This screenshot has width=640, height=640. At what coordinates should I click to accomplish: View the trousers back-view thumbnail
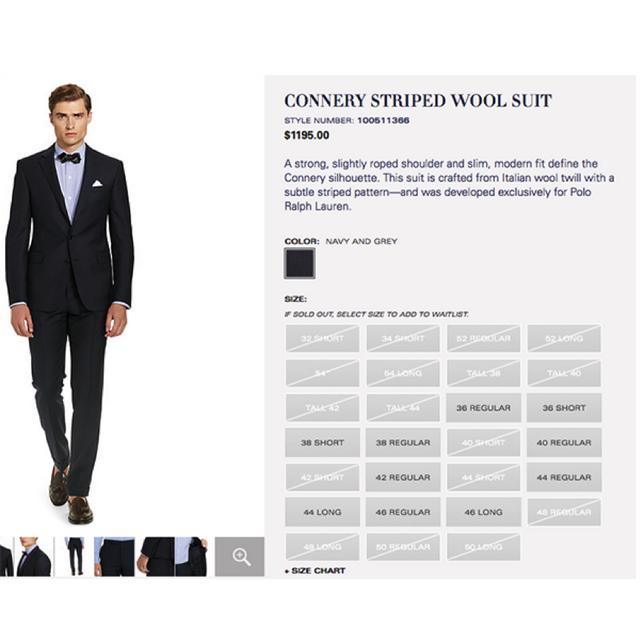[x=74, y=557]
